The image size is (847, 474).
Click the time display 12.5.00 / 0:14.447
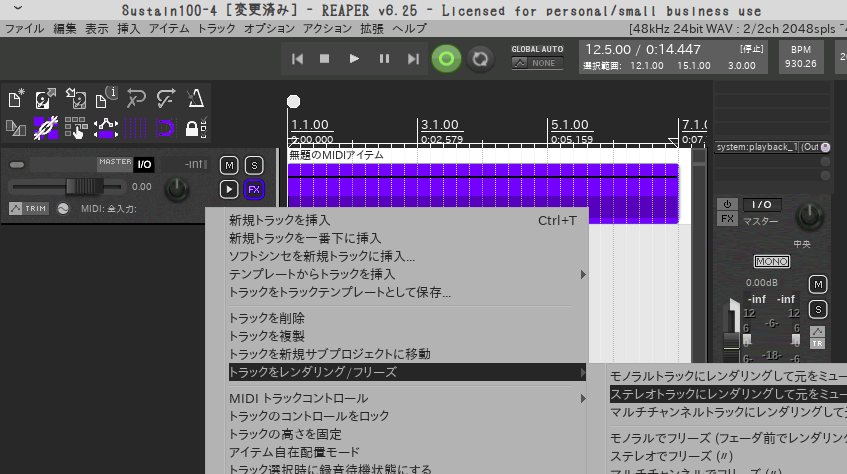pos(643,50)
